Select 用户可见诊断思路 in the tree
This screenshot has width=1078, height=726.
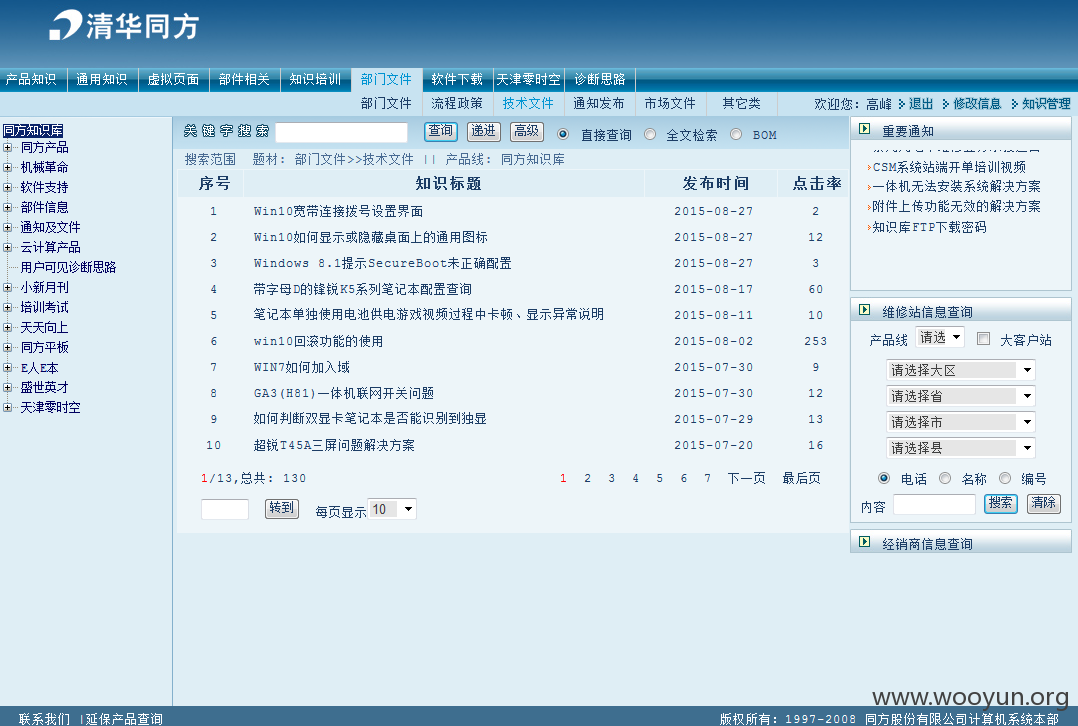68,267
